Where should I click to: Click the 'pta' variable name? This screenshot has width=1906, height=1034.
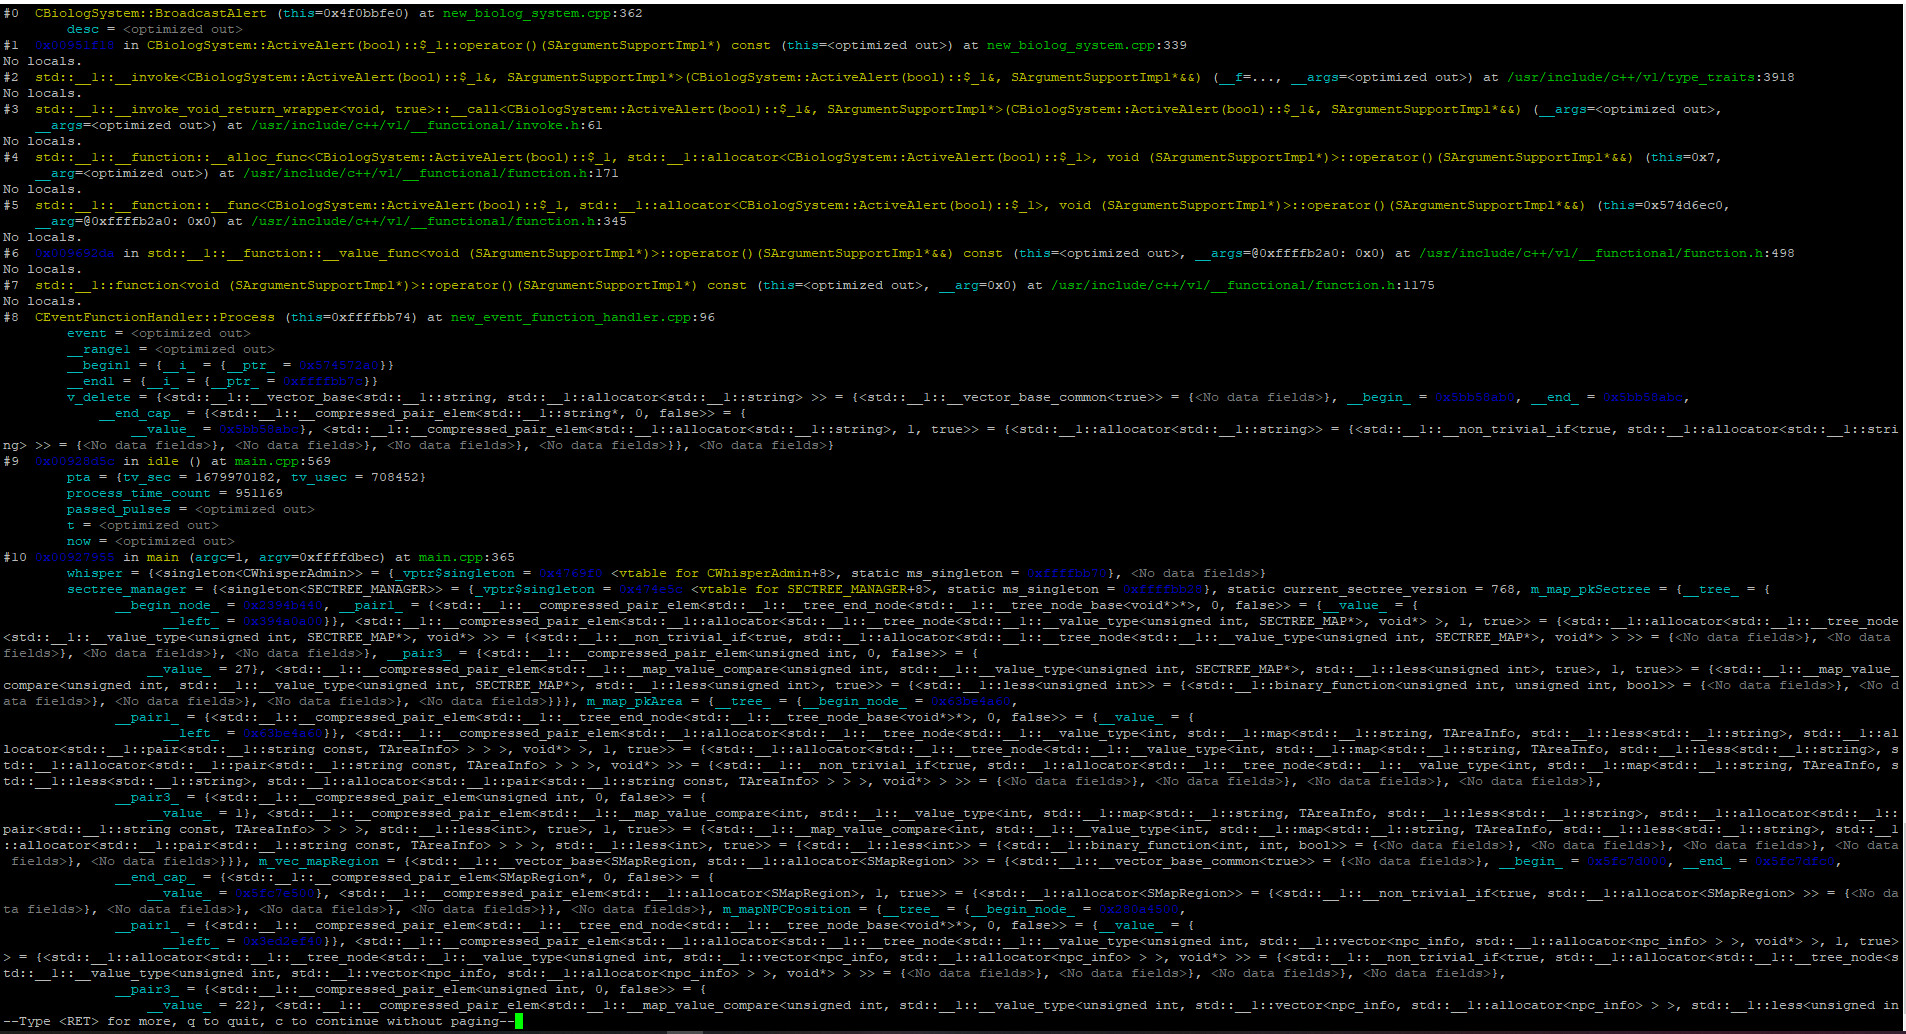[79, 477]
